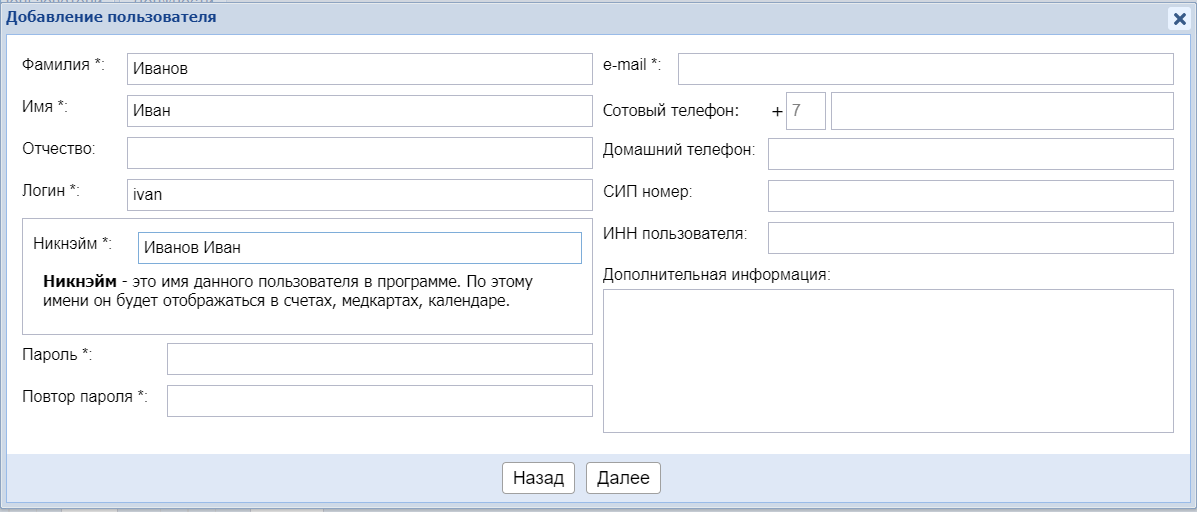This screenshot has width=1197, height=512.
Task: Click the Никнэйм description hint text
Action: pos(290,291)
